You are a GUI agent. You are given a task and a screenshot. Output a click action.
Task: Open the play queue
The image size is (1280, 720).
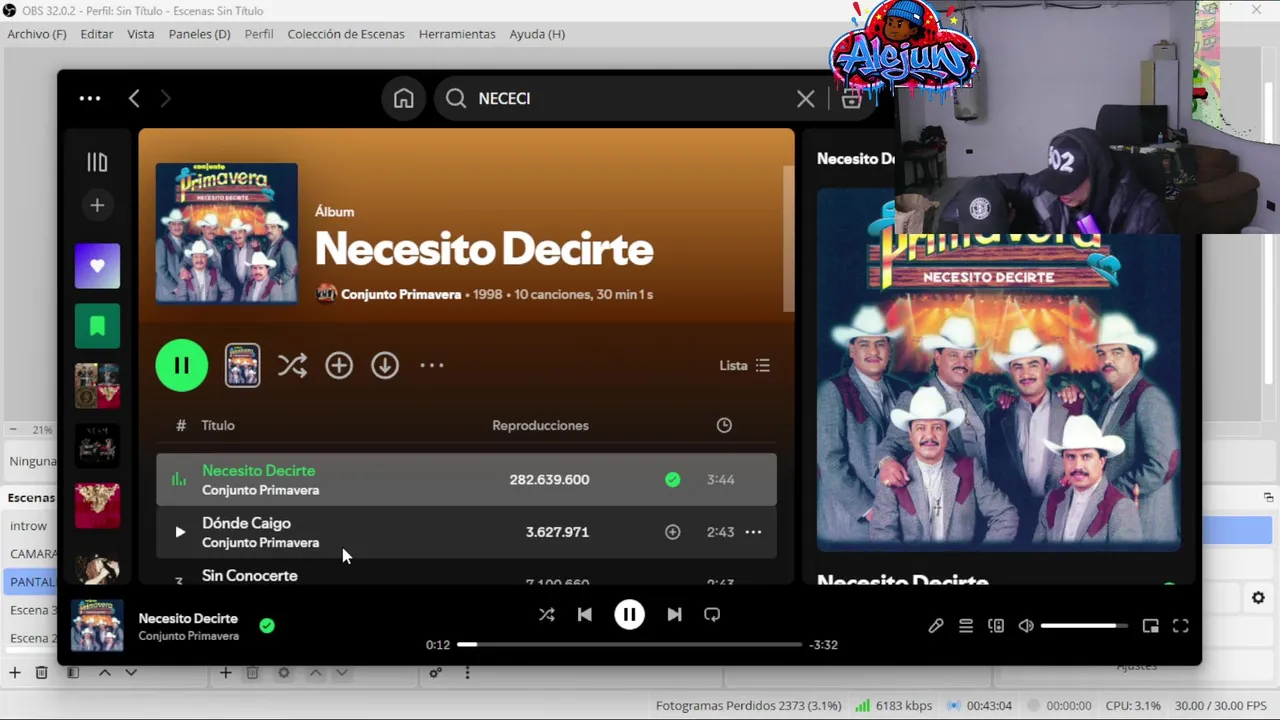click(x=966, y=626)
